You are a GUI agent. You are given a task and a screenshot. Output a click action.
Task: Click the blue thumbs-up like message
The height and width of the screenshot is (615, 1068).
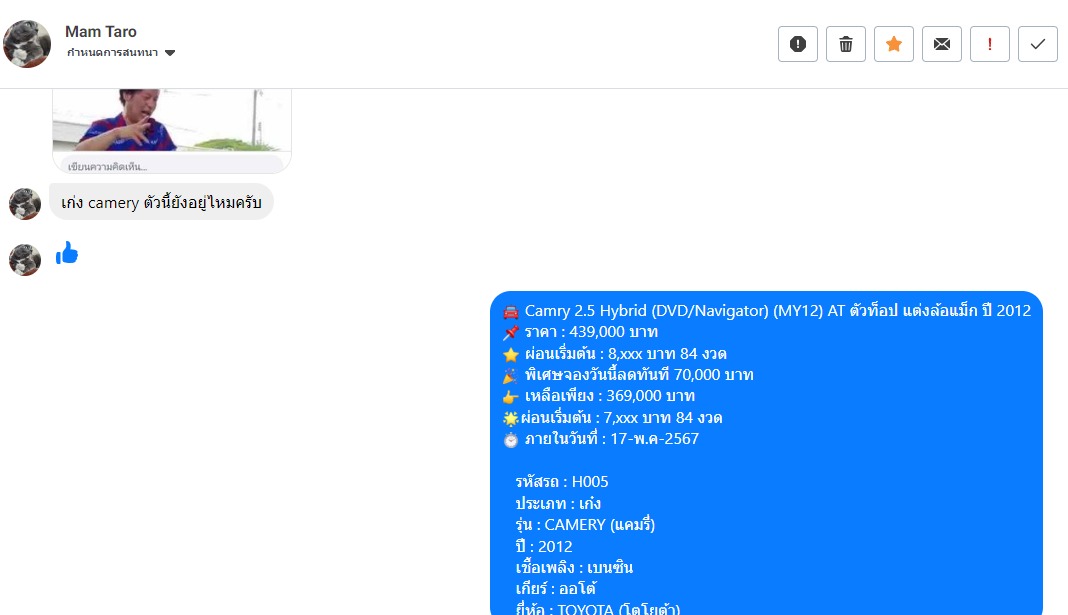67,253
